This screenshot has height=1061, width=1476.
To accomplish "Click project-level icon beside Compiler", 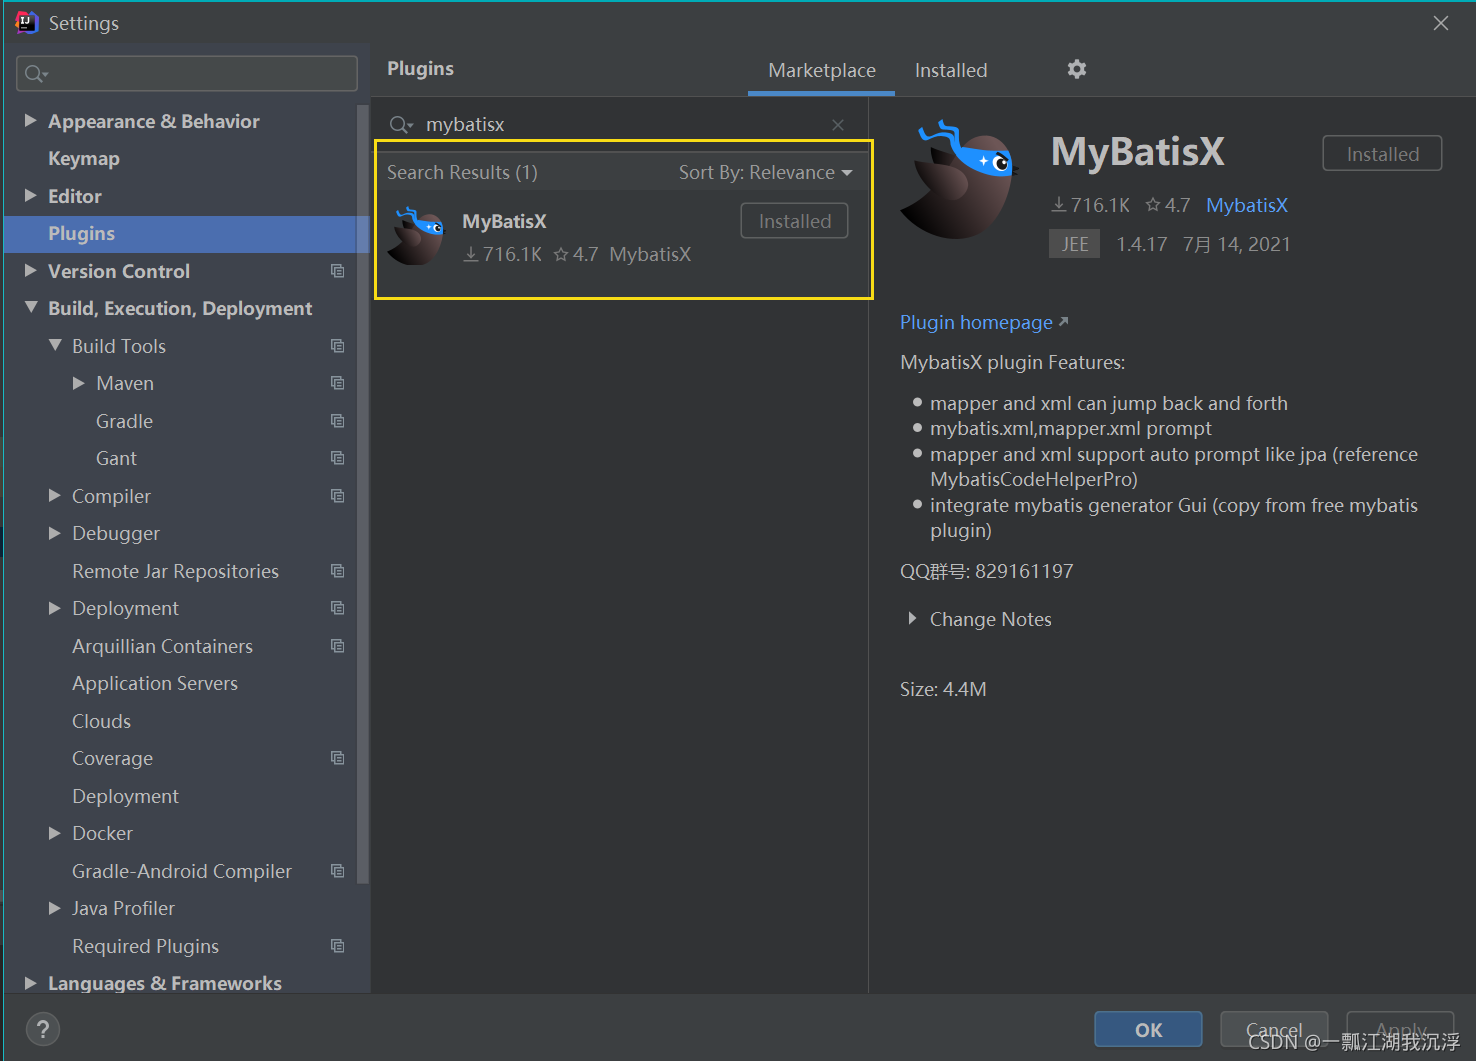I will coord(338,496).
